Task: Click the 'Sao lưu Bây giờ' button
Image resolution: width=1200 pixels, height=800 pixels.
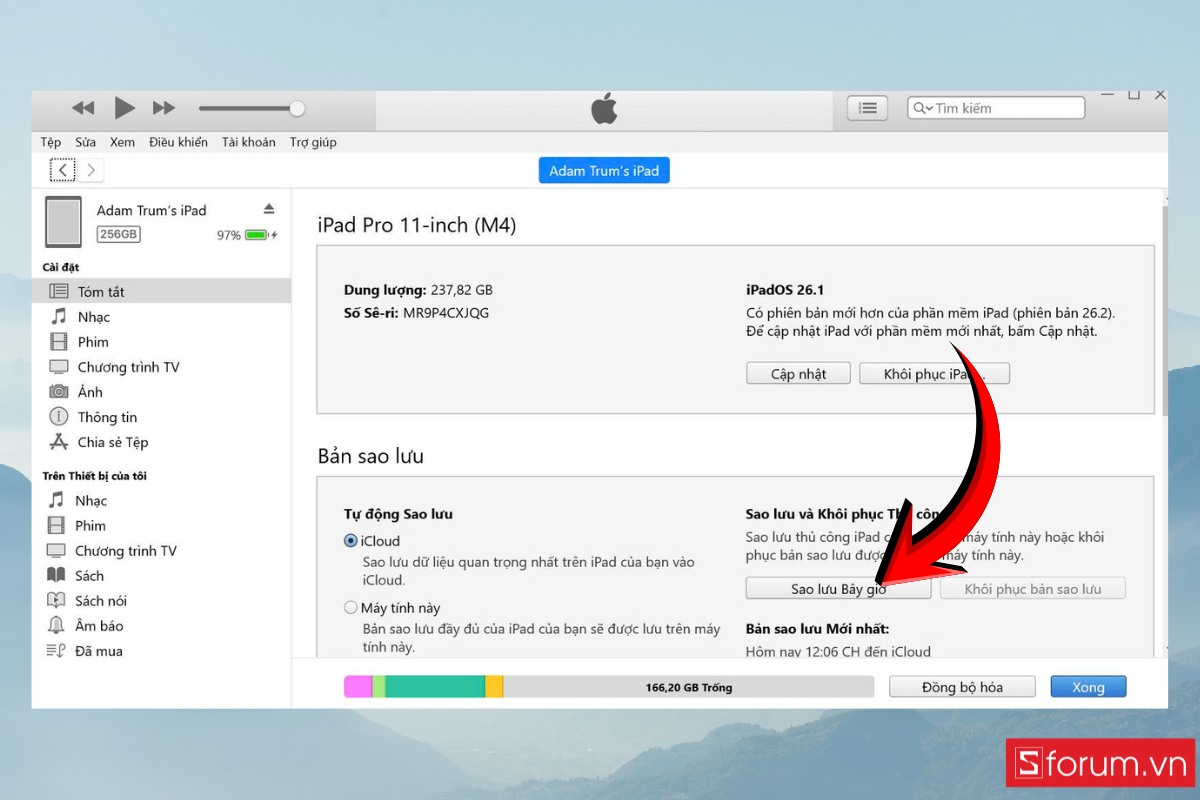Action: [x=838, y=588]
